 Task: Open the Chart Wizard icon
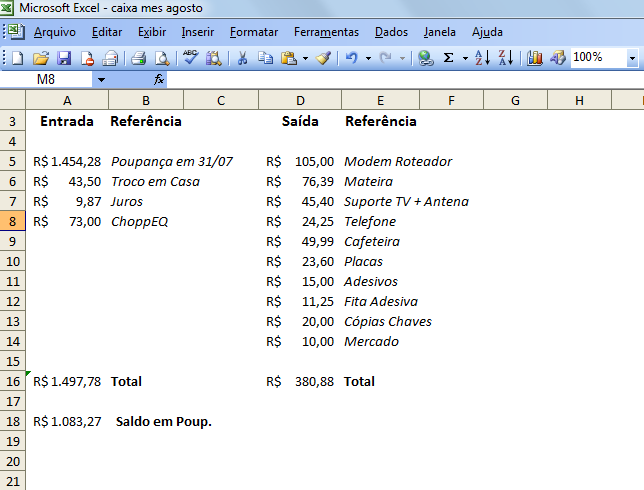[535, 58]
